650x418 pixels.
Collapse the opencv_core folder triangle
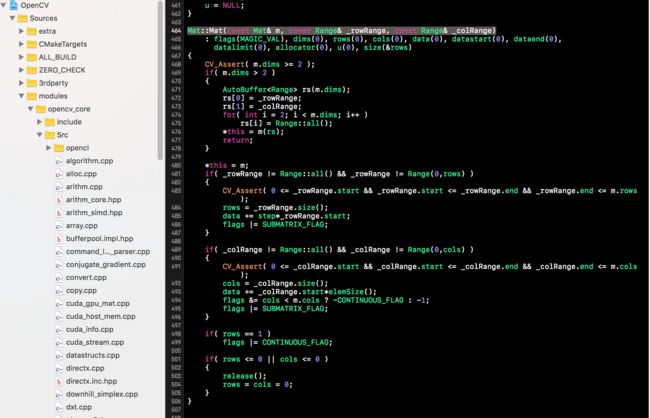(x=30, y=109)
